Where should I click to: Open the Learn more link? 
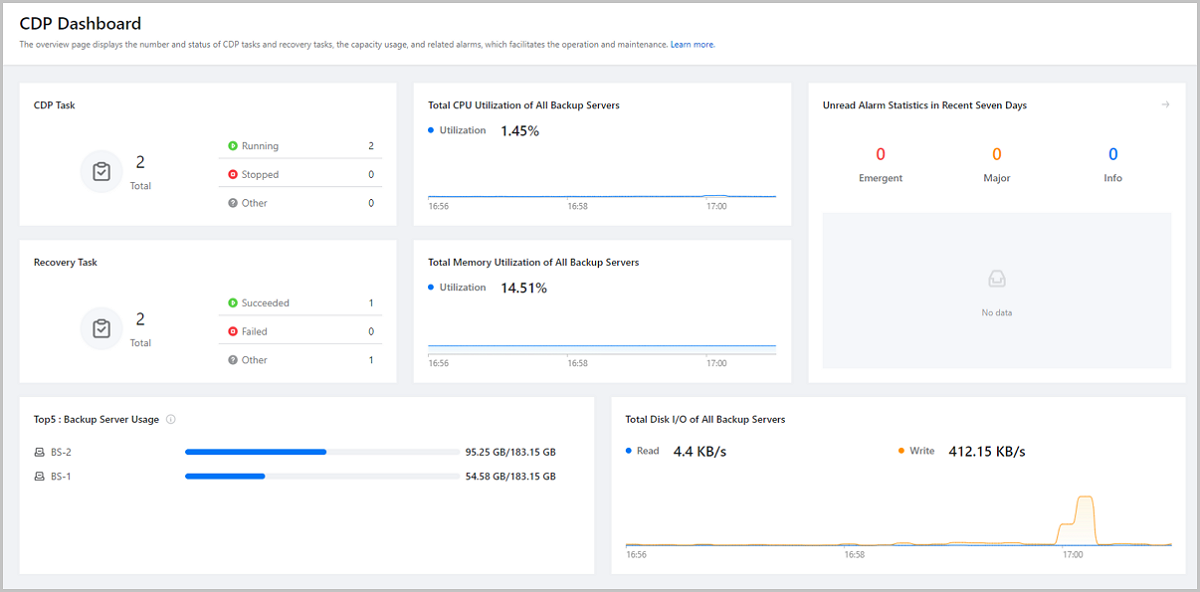coord(692,45)
